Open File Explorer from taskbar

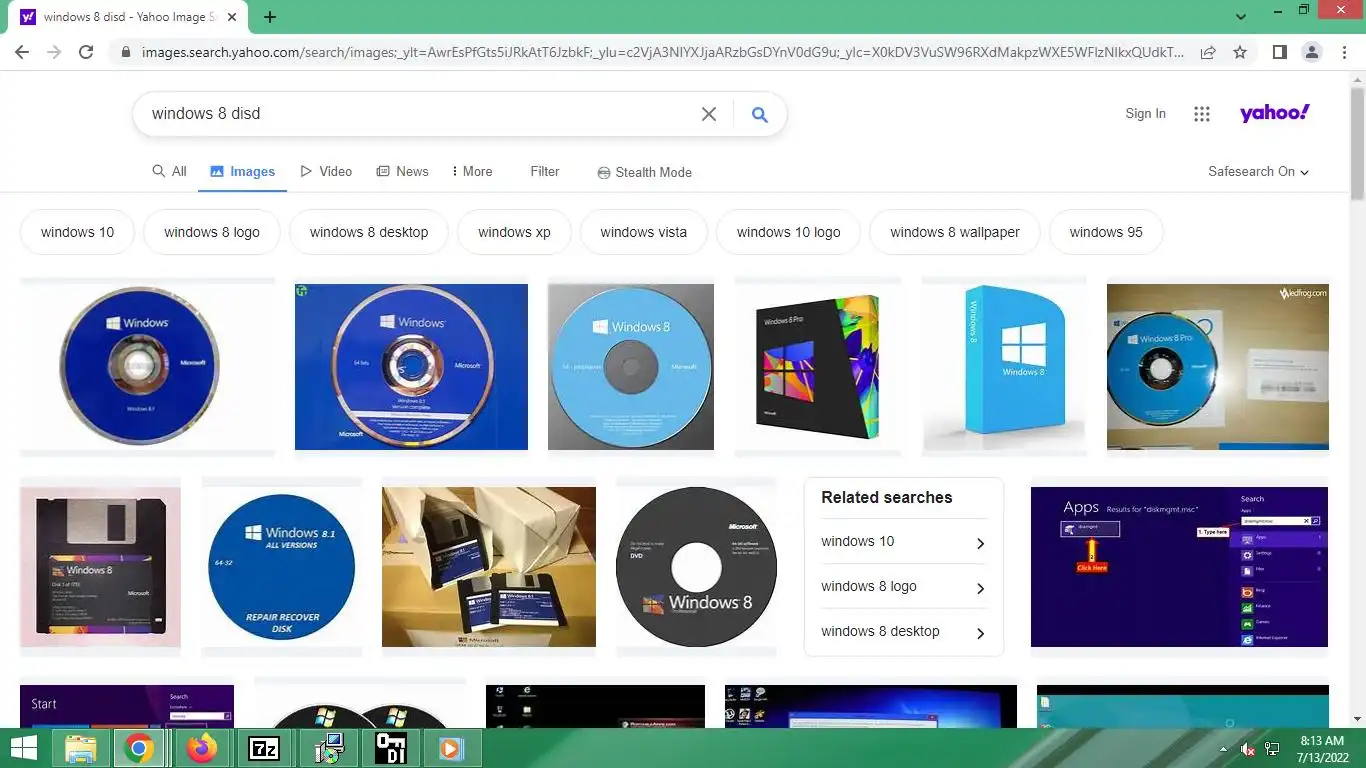coord(80,748)
